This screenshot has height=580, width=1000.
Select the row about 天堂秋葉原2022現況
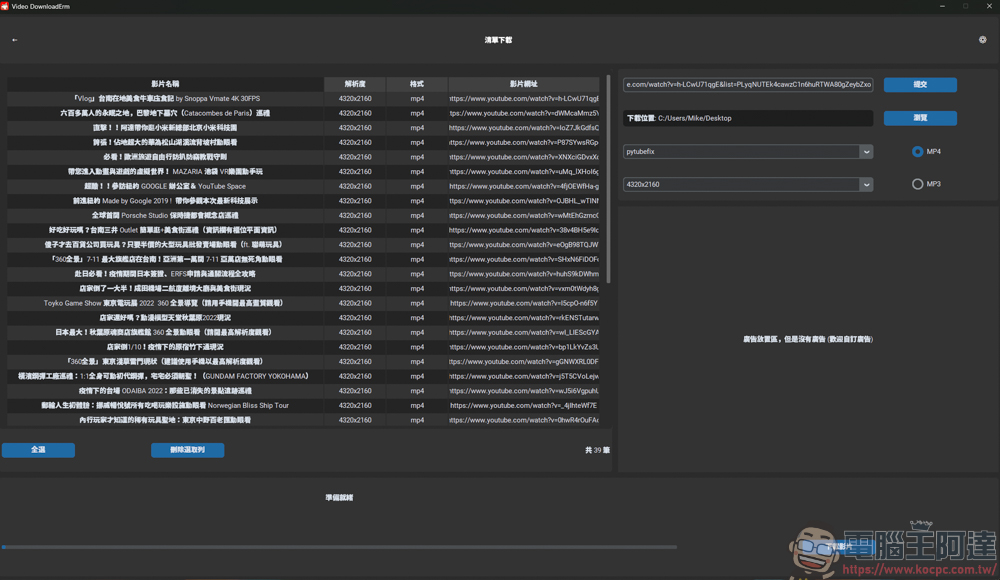click(303, 318)
